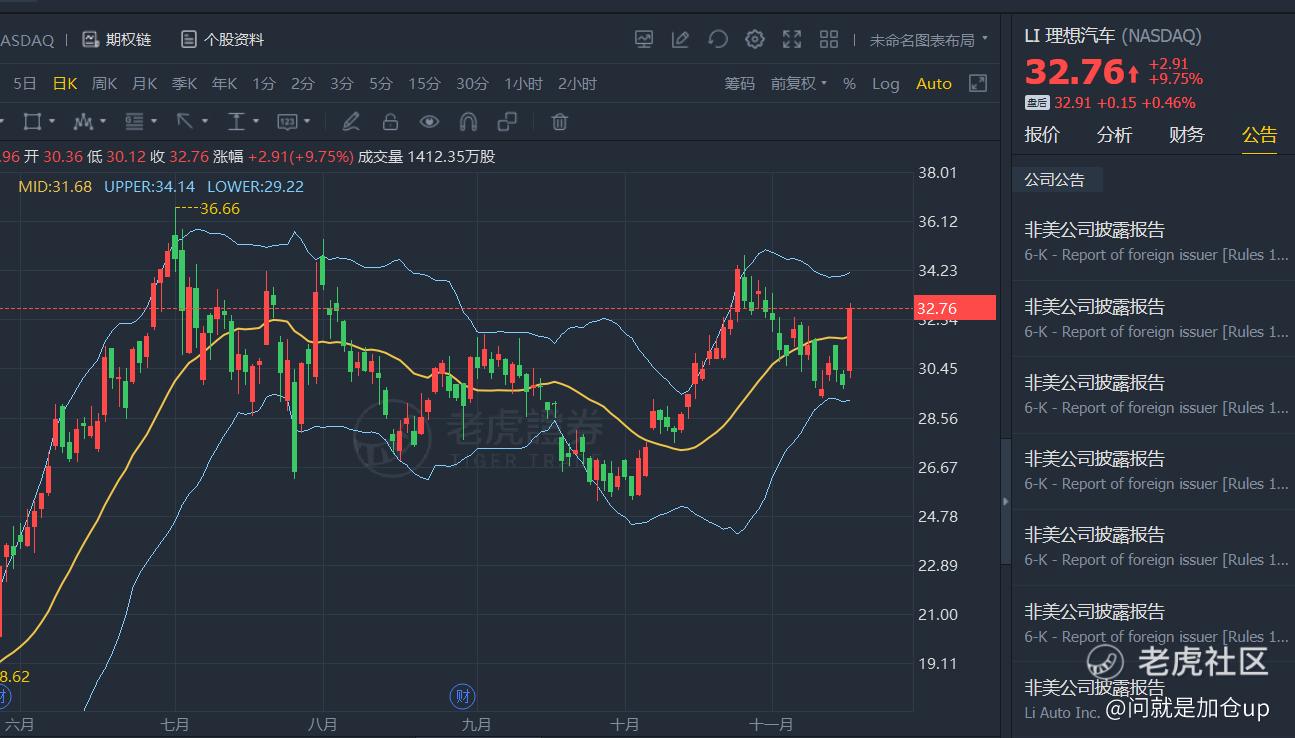Toggle Log scale
1295x738 pixels.
click(886, 84)
